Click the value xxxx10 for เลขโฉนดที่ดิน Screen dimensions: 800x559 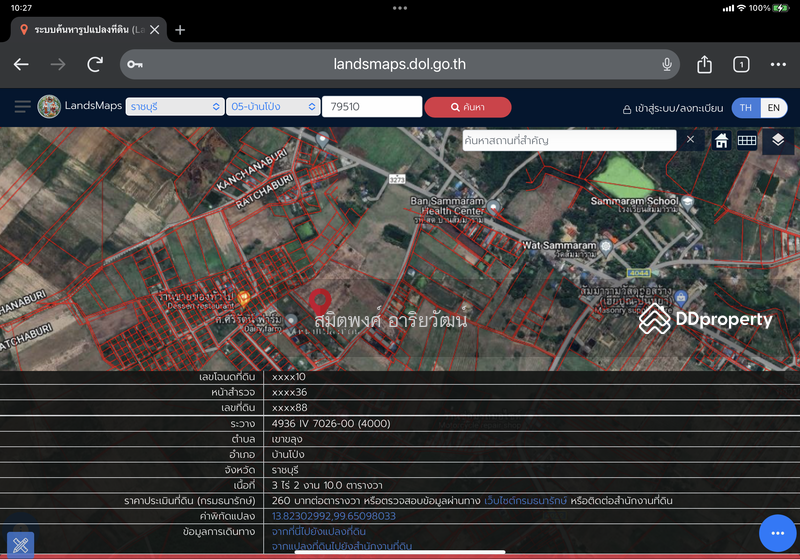pos(289,377)
